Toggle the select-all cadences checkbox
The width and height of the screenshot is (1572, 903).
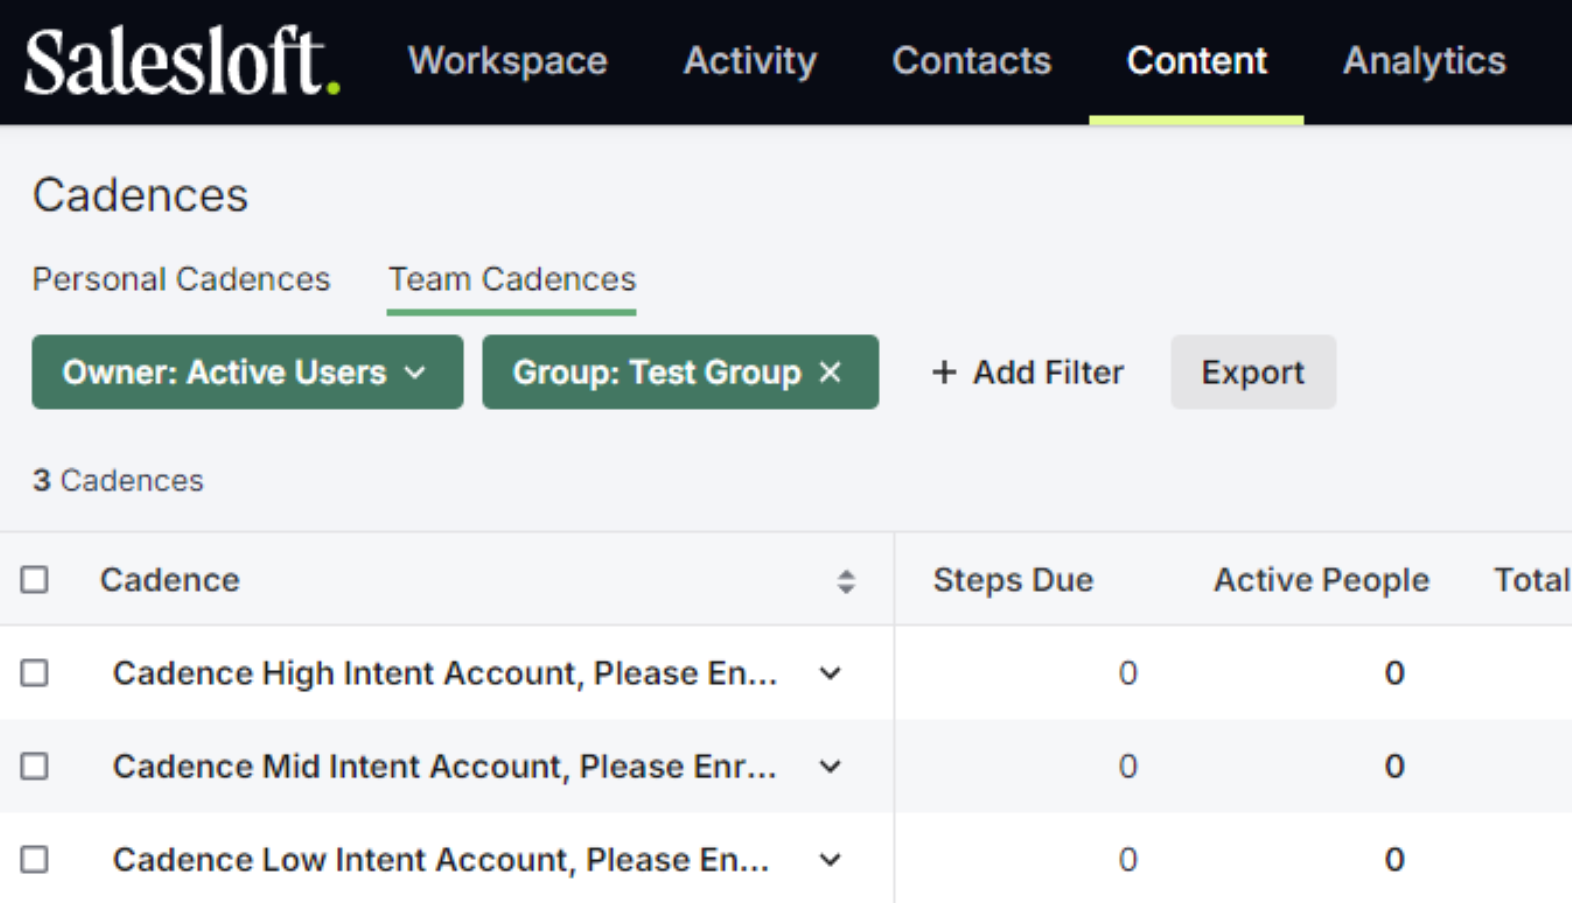pos(35,580)
